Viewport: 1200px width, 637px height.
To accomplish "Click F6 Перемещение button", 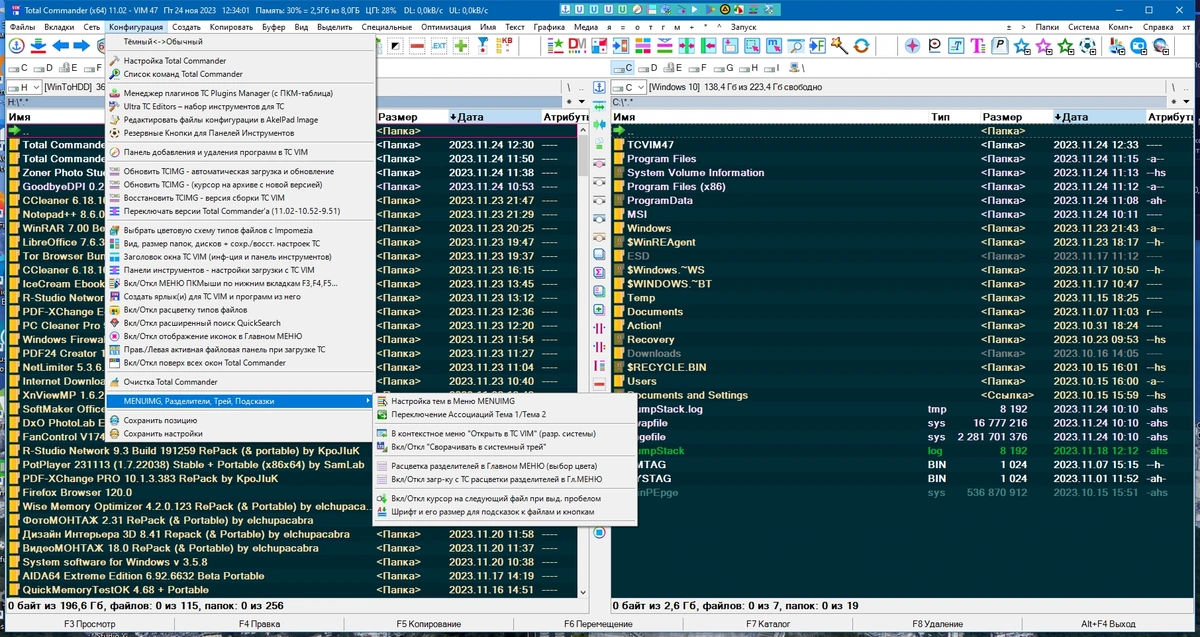I will pos(598,624).
